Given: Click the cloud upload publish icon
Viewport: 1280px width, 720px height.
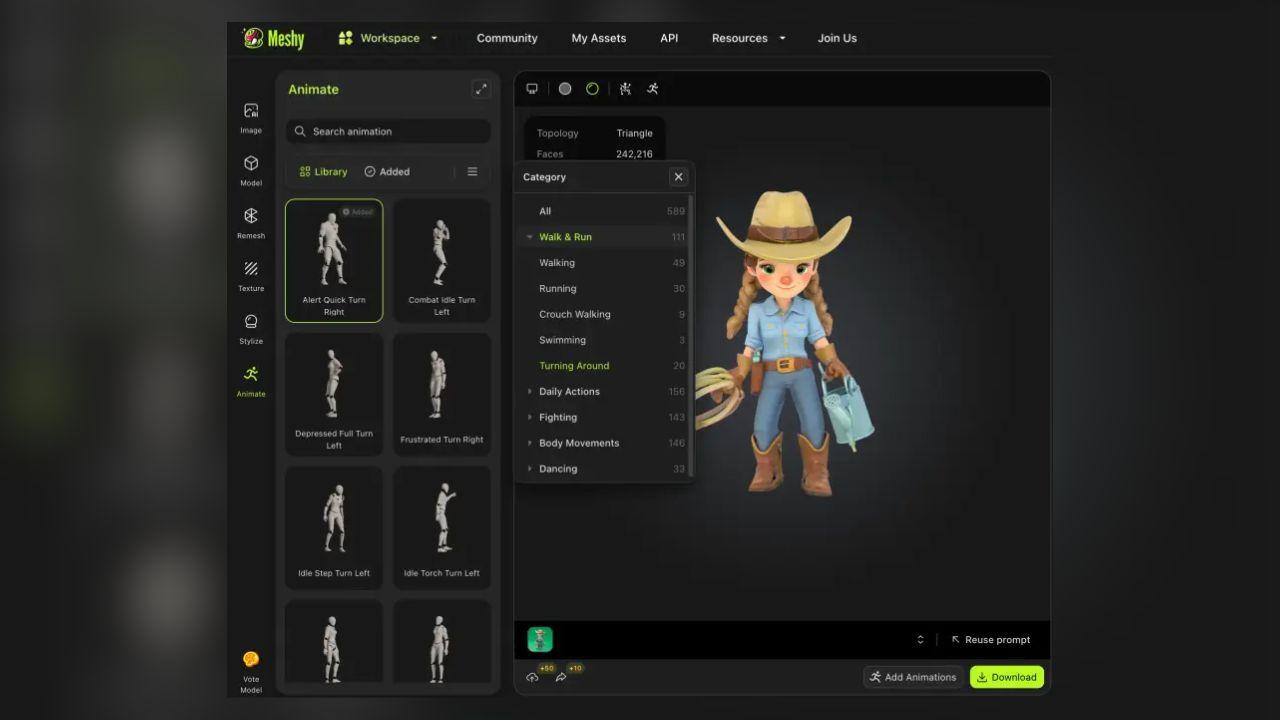Looking at the screenshot, I should (x=532, y=677).
